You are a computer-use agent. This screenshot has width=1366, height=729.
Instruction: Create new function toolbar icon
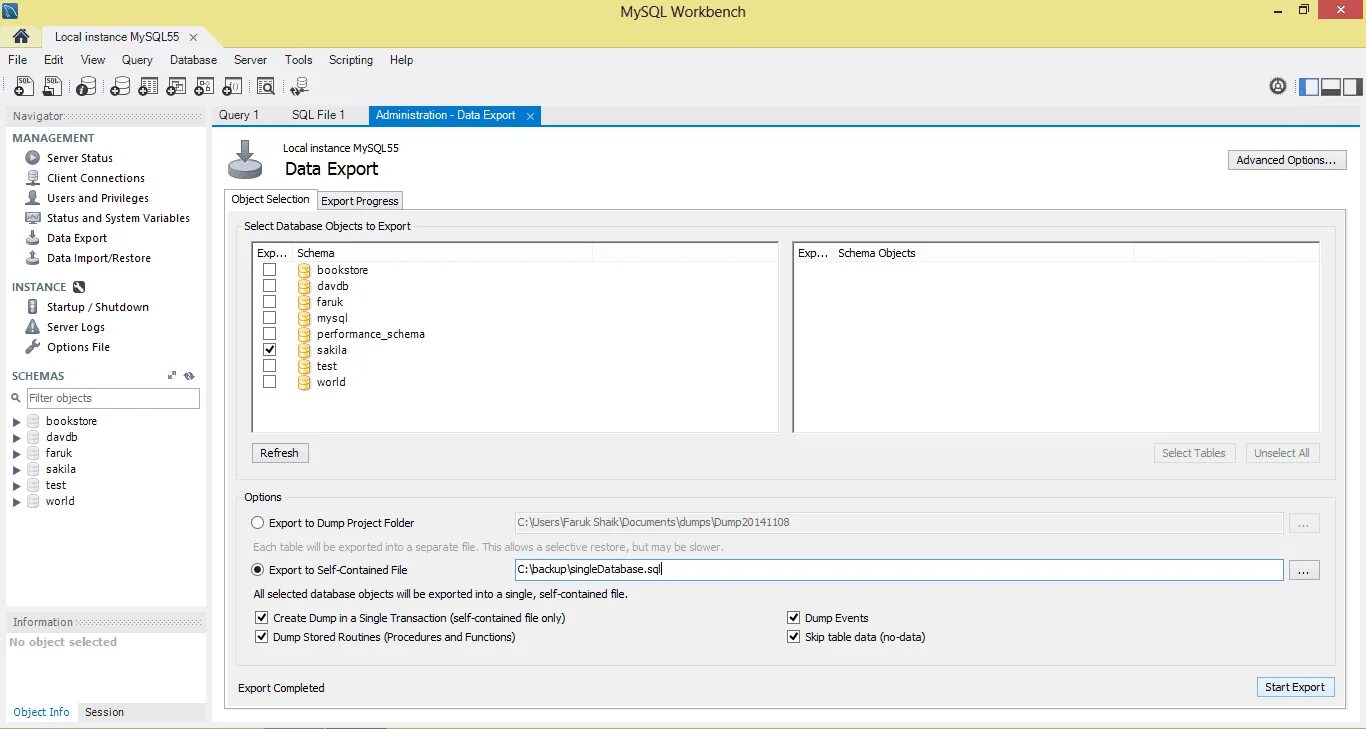pyautogui.click(x=232, y=87)
